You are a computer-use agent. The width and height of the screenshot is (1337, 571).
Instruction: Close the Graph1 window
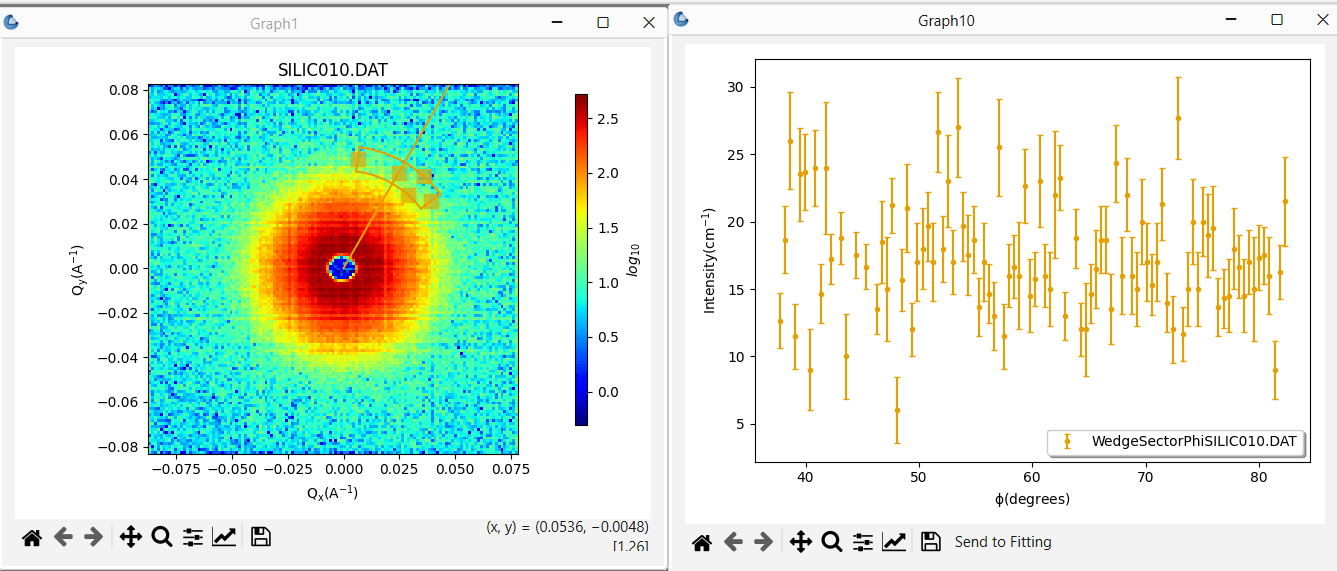click(x=648, y=22)
